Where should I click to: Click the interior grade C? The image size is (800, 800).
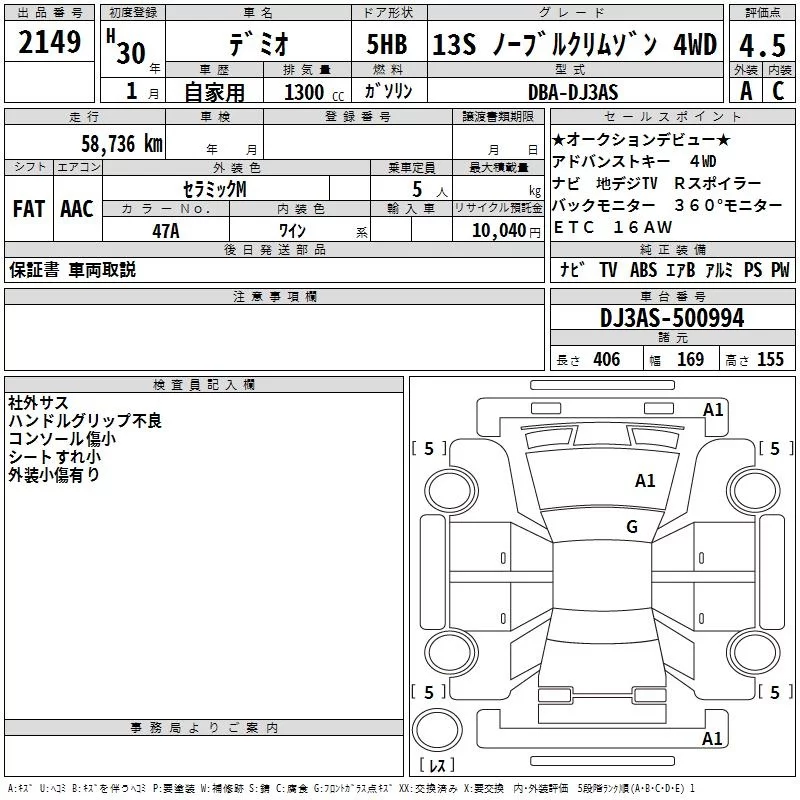(x=778, y=91)
